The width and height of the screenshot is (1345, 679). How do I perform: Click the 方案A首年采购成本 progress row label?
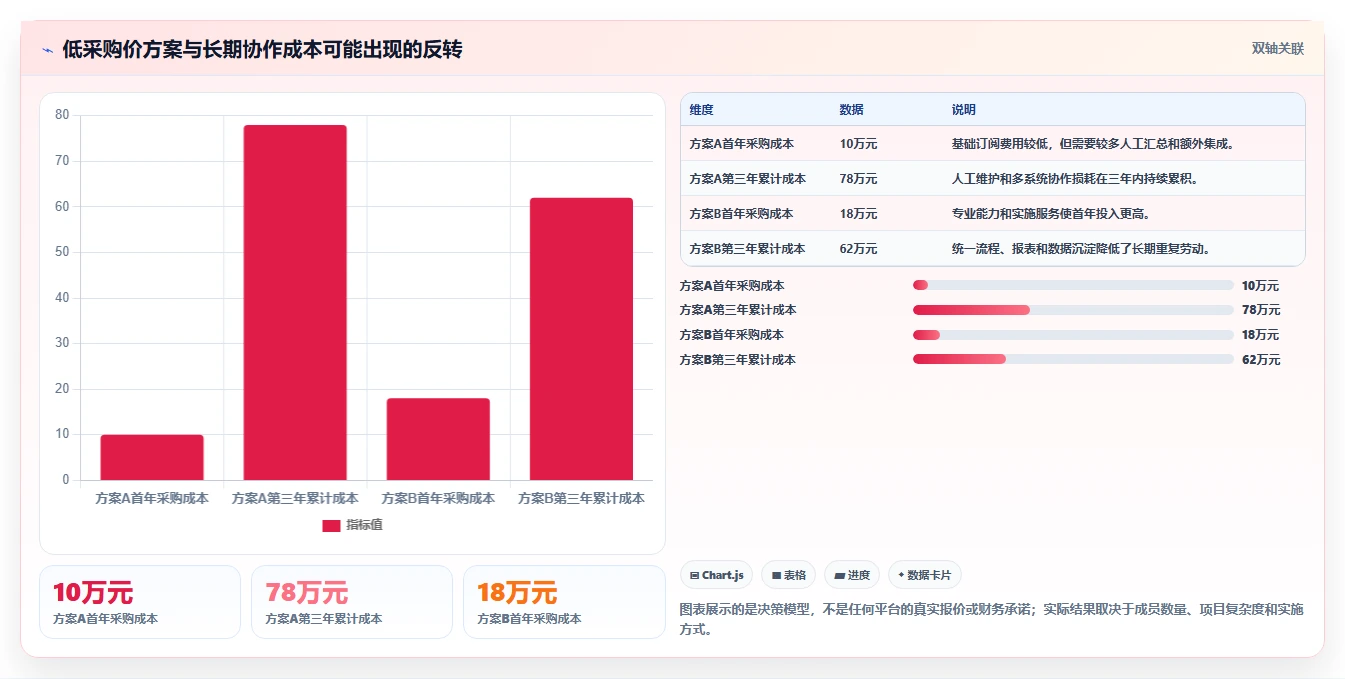tap(732, 286)
